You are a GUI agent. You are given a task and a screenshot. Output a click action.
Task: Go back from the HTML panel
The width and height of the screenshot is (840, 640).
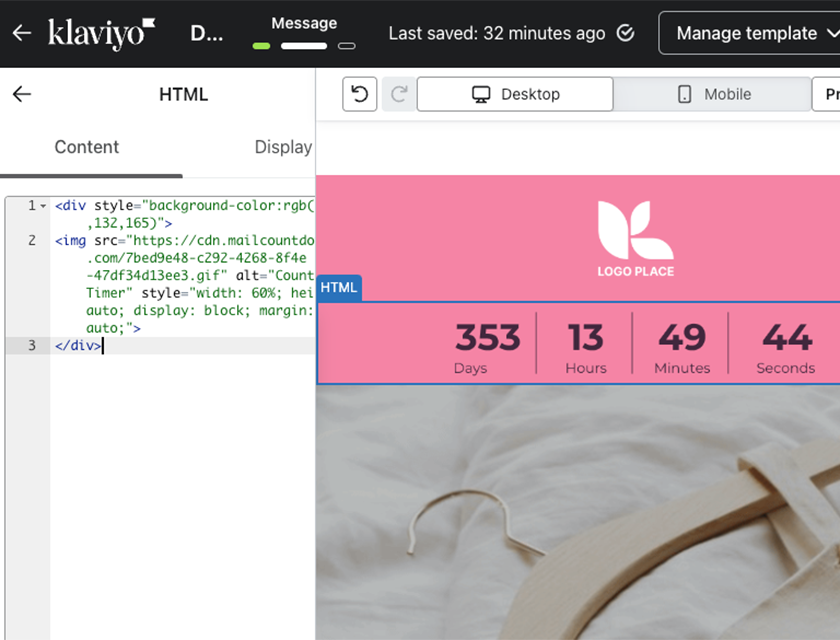pos(22,94)
